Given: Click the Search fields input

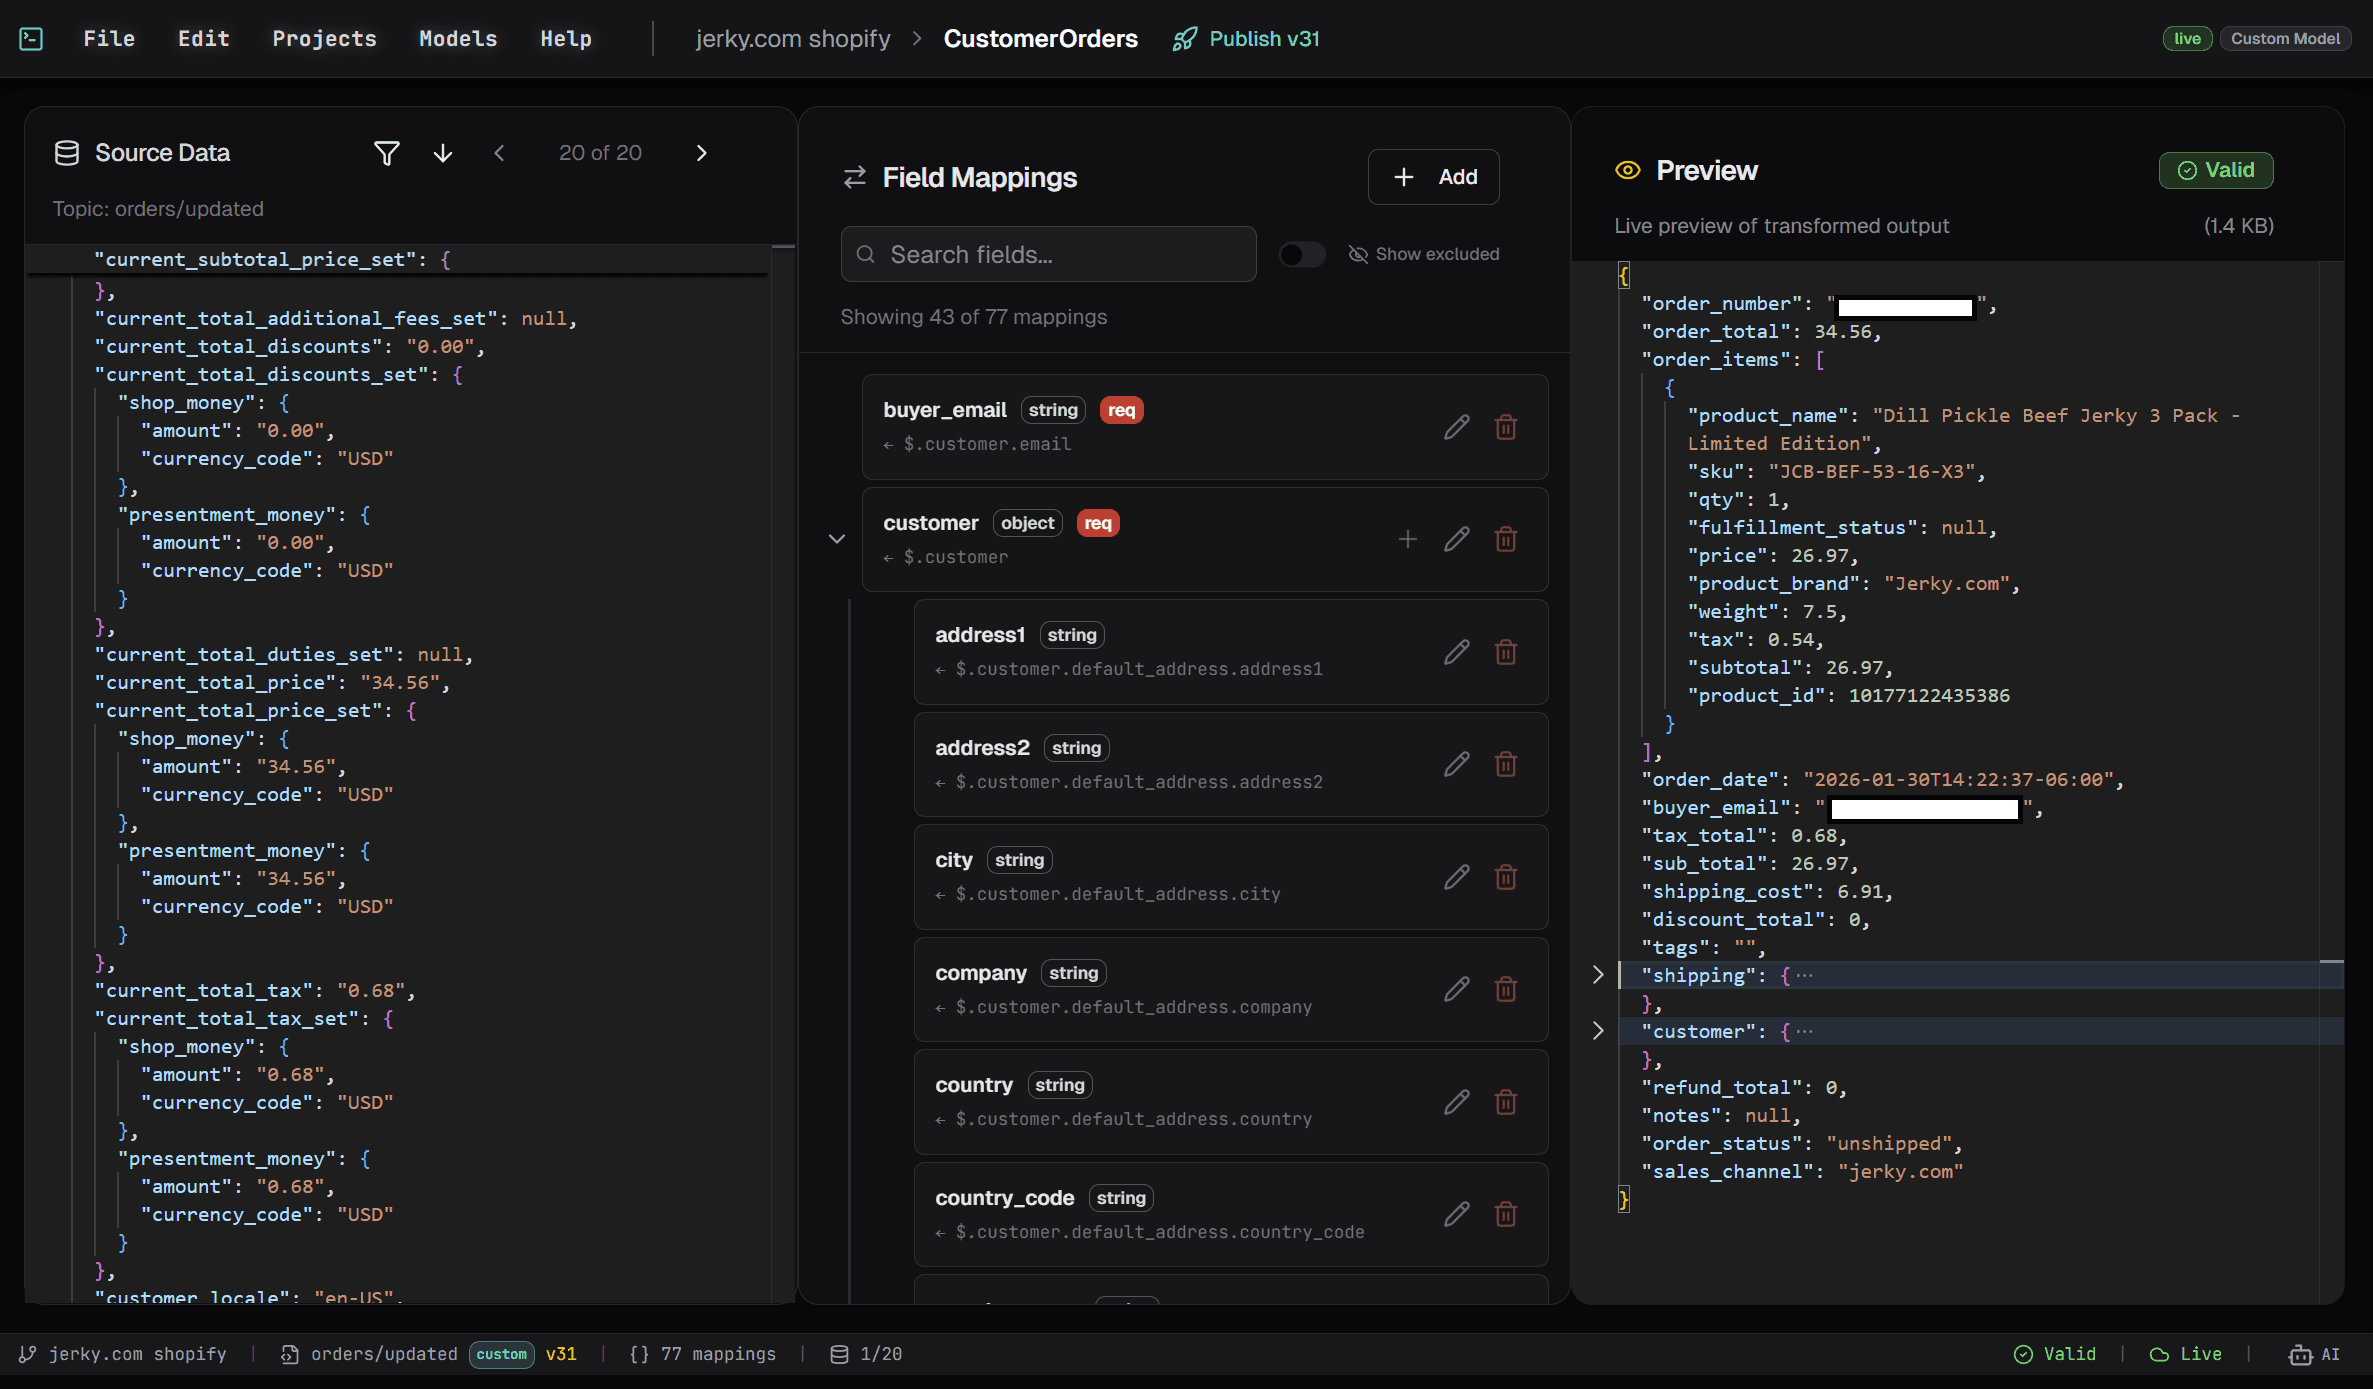Looking at the screenshot, I should click(x=1048, y=254).
